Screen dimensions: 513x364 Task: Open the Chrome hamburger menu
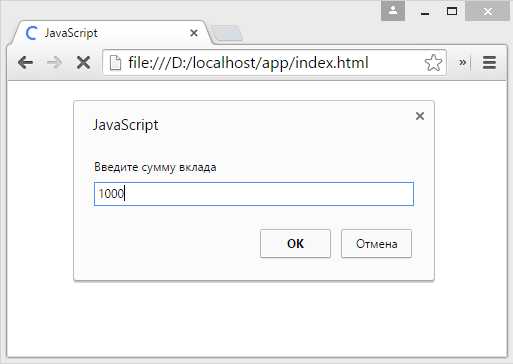pos(489,62)
